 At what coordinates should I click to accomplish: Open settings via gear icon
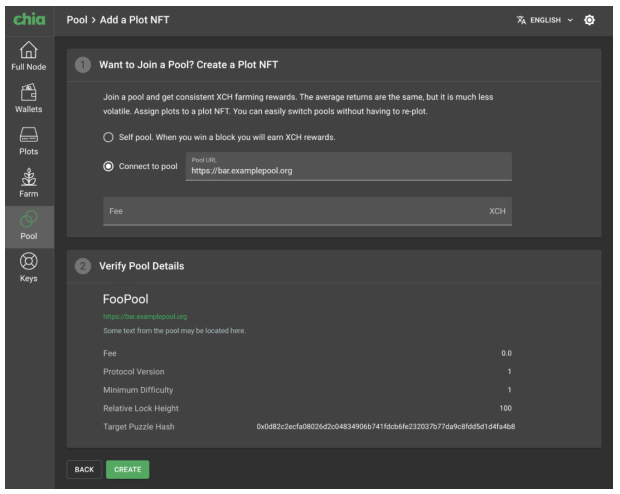click(x=589, y=20)
